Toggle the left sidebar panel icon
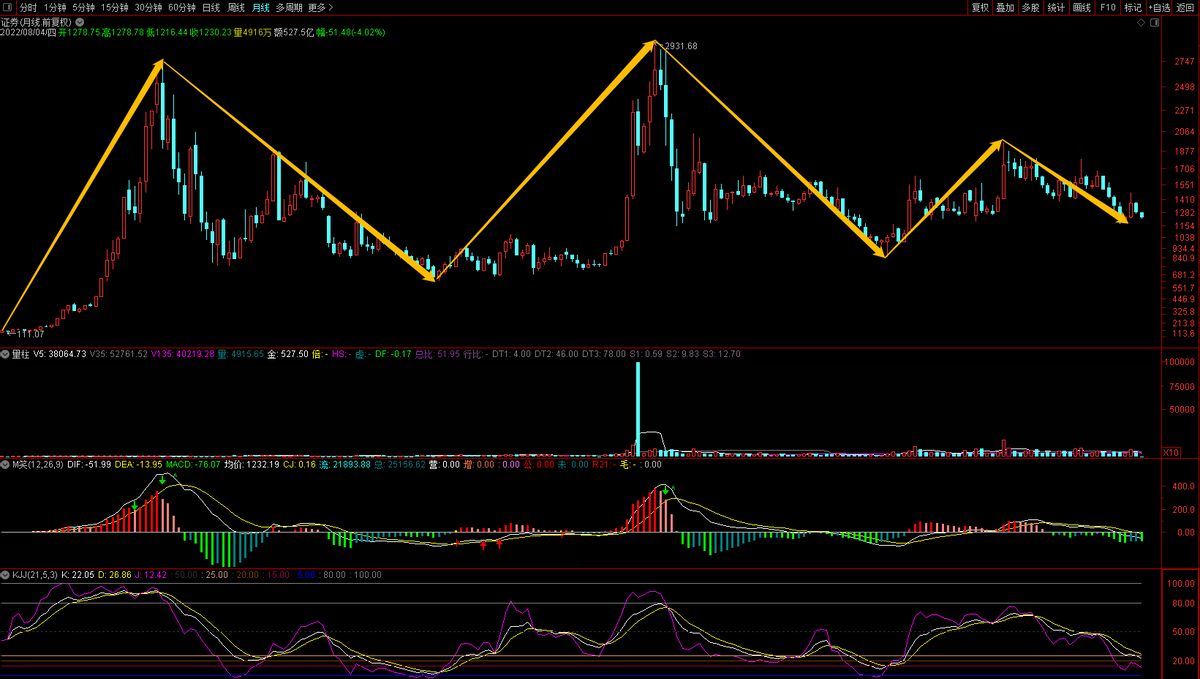The height and width of the screenshot is (679, 1200). coord(8,7)
